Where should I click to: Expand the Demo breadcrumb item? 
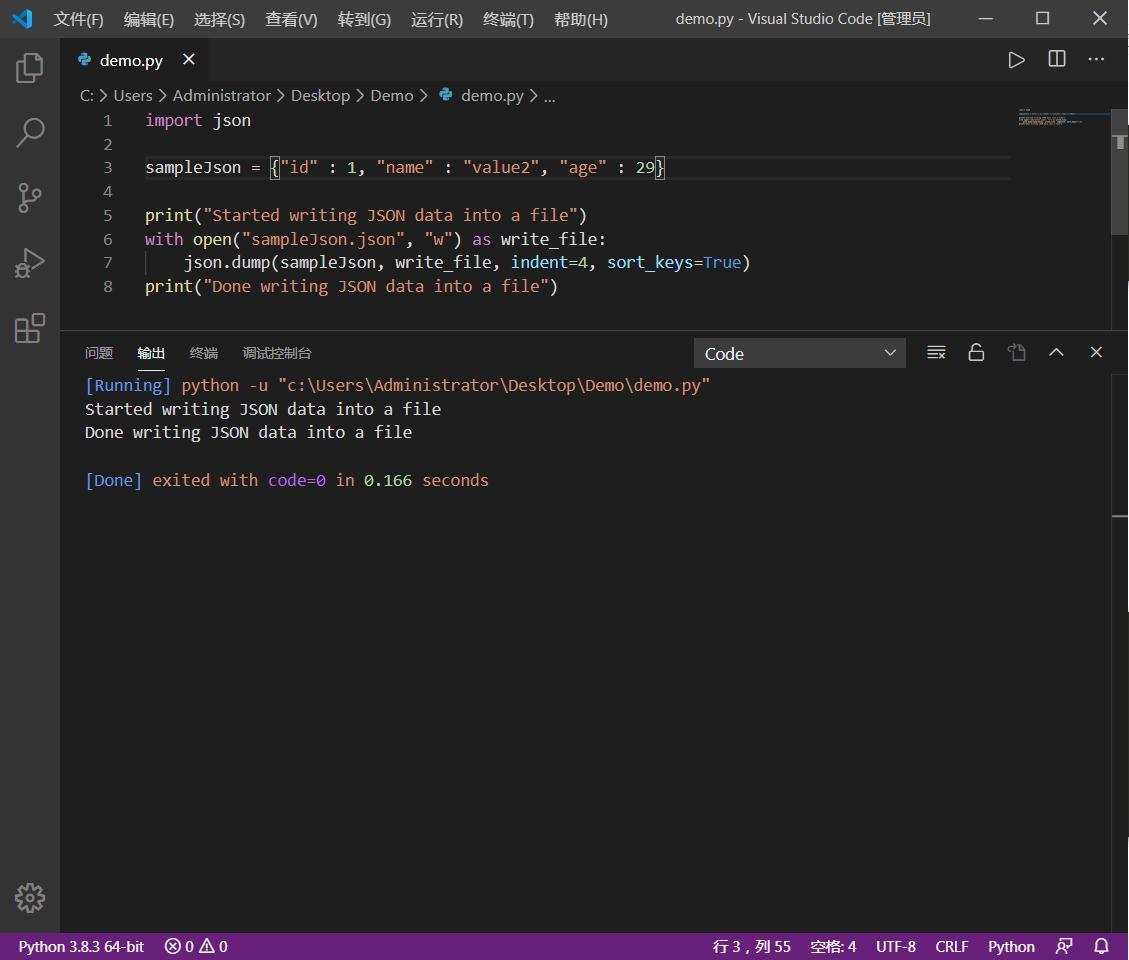(x=391, y=95)
